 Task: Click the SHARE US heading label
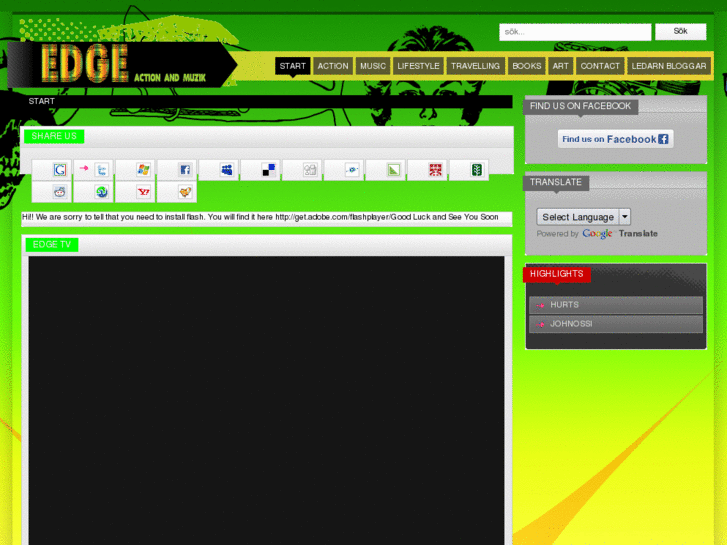54,136
